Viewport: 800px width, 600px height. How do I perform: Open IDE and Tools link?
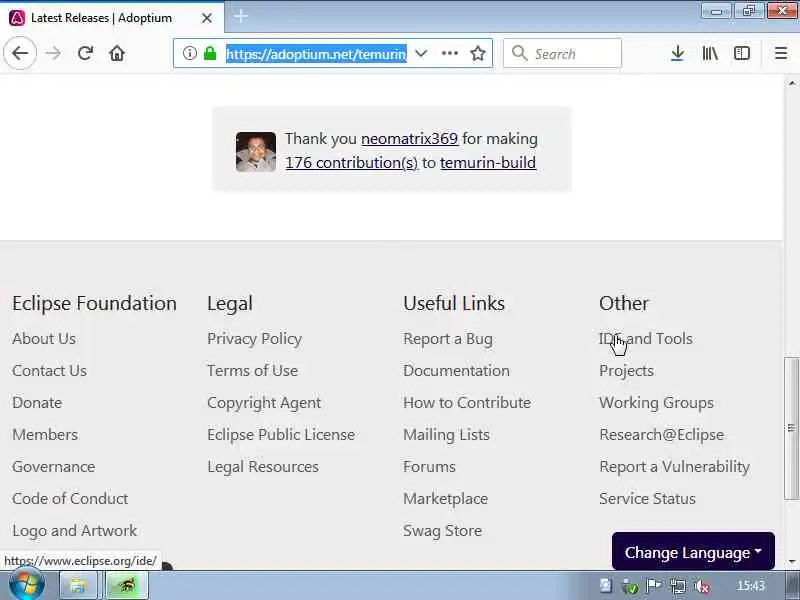click(646, 339)
